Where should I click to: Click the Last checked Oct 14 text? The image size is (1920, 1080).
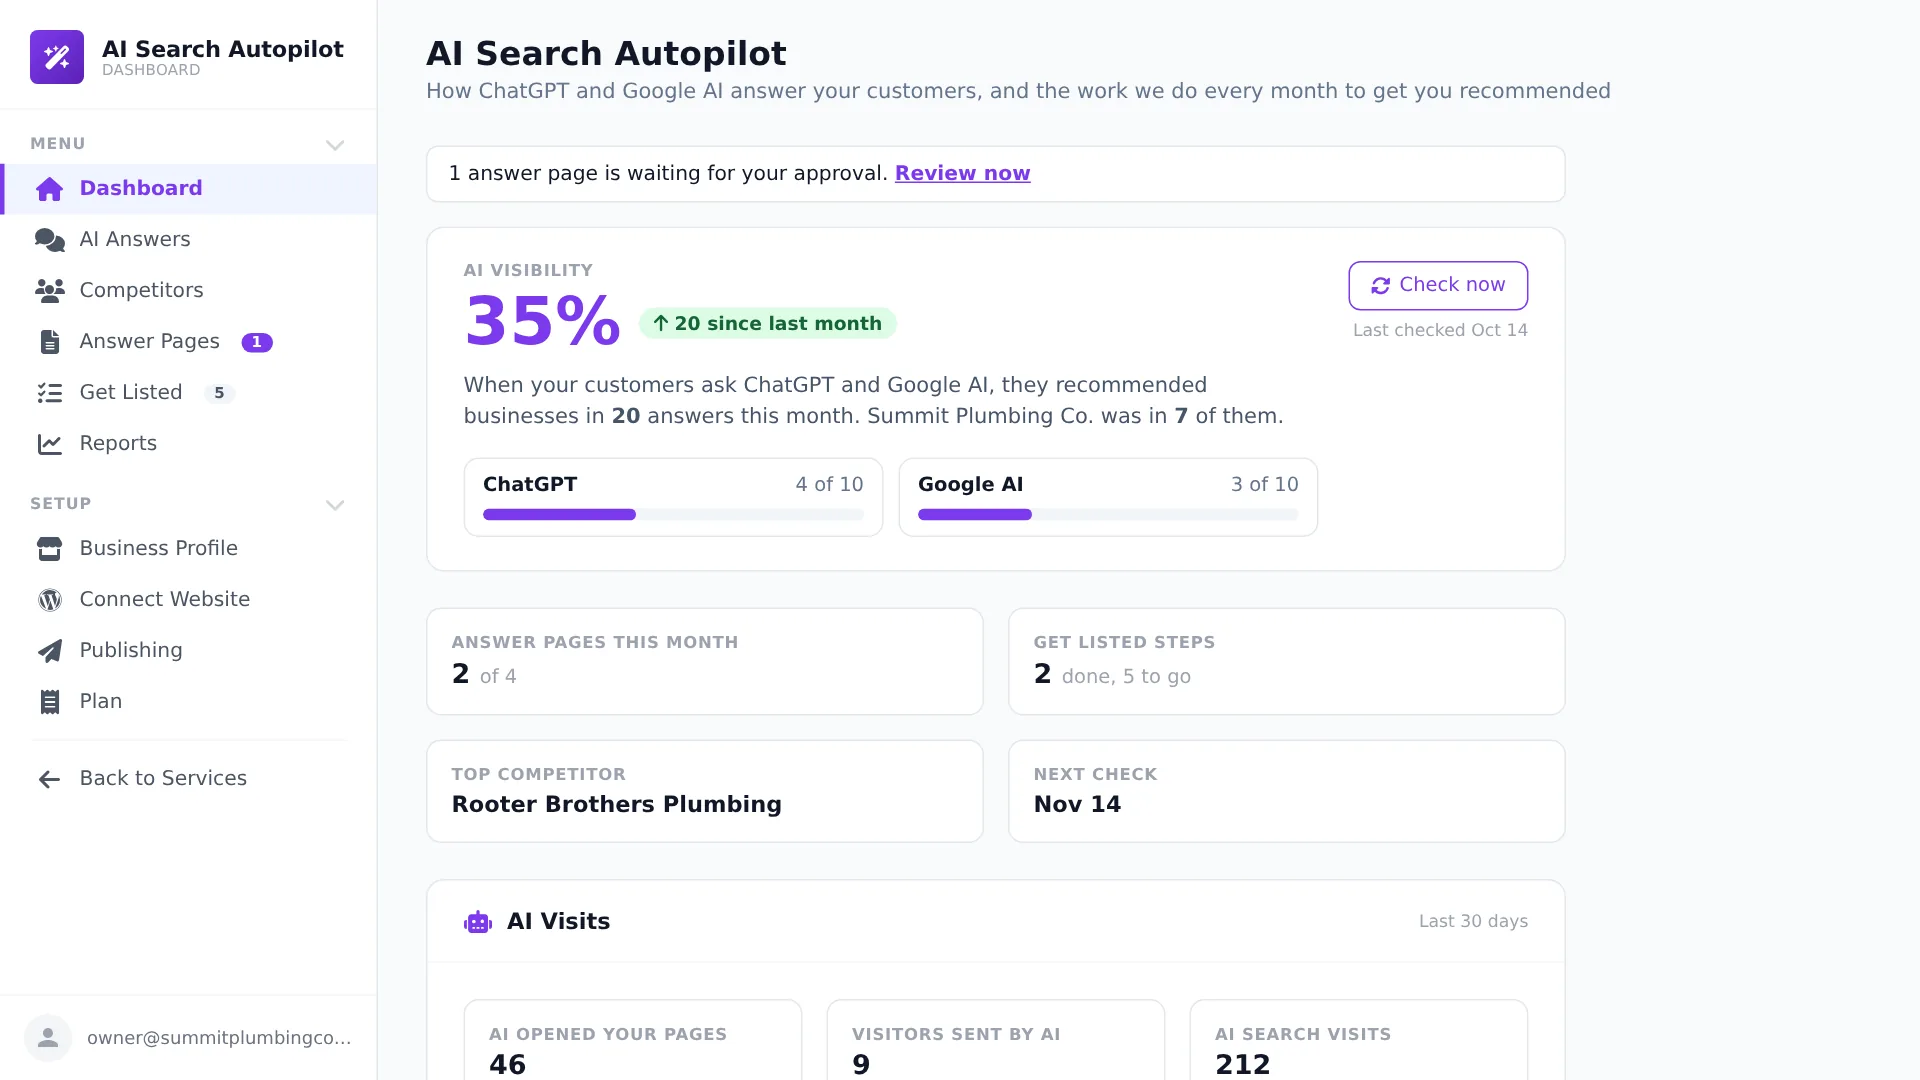point(1440,331)
